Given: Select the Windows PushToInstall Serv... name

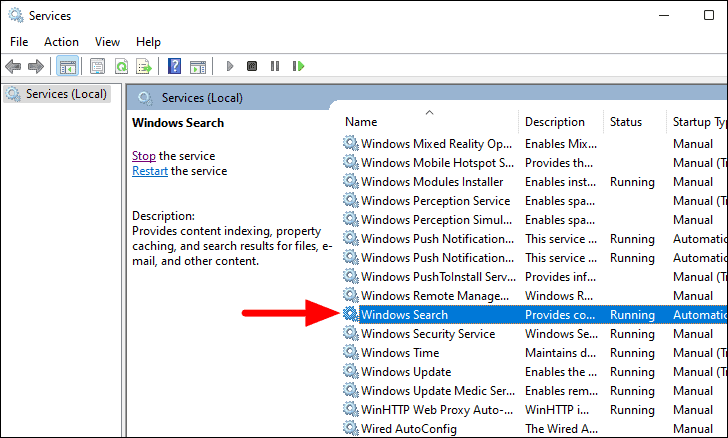Looking at the screenshot, I should (438, 277).
